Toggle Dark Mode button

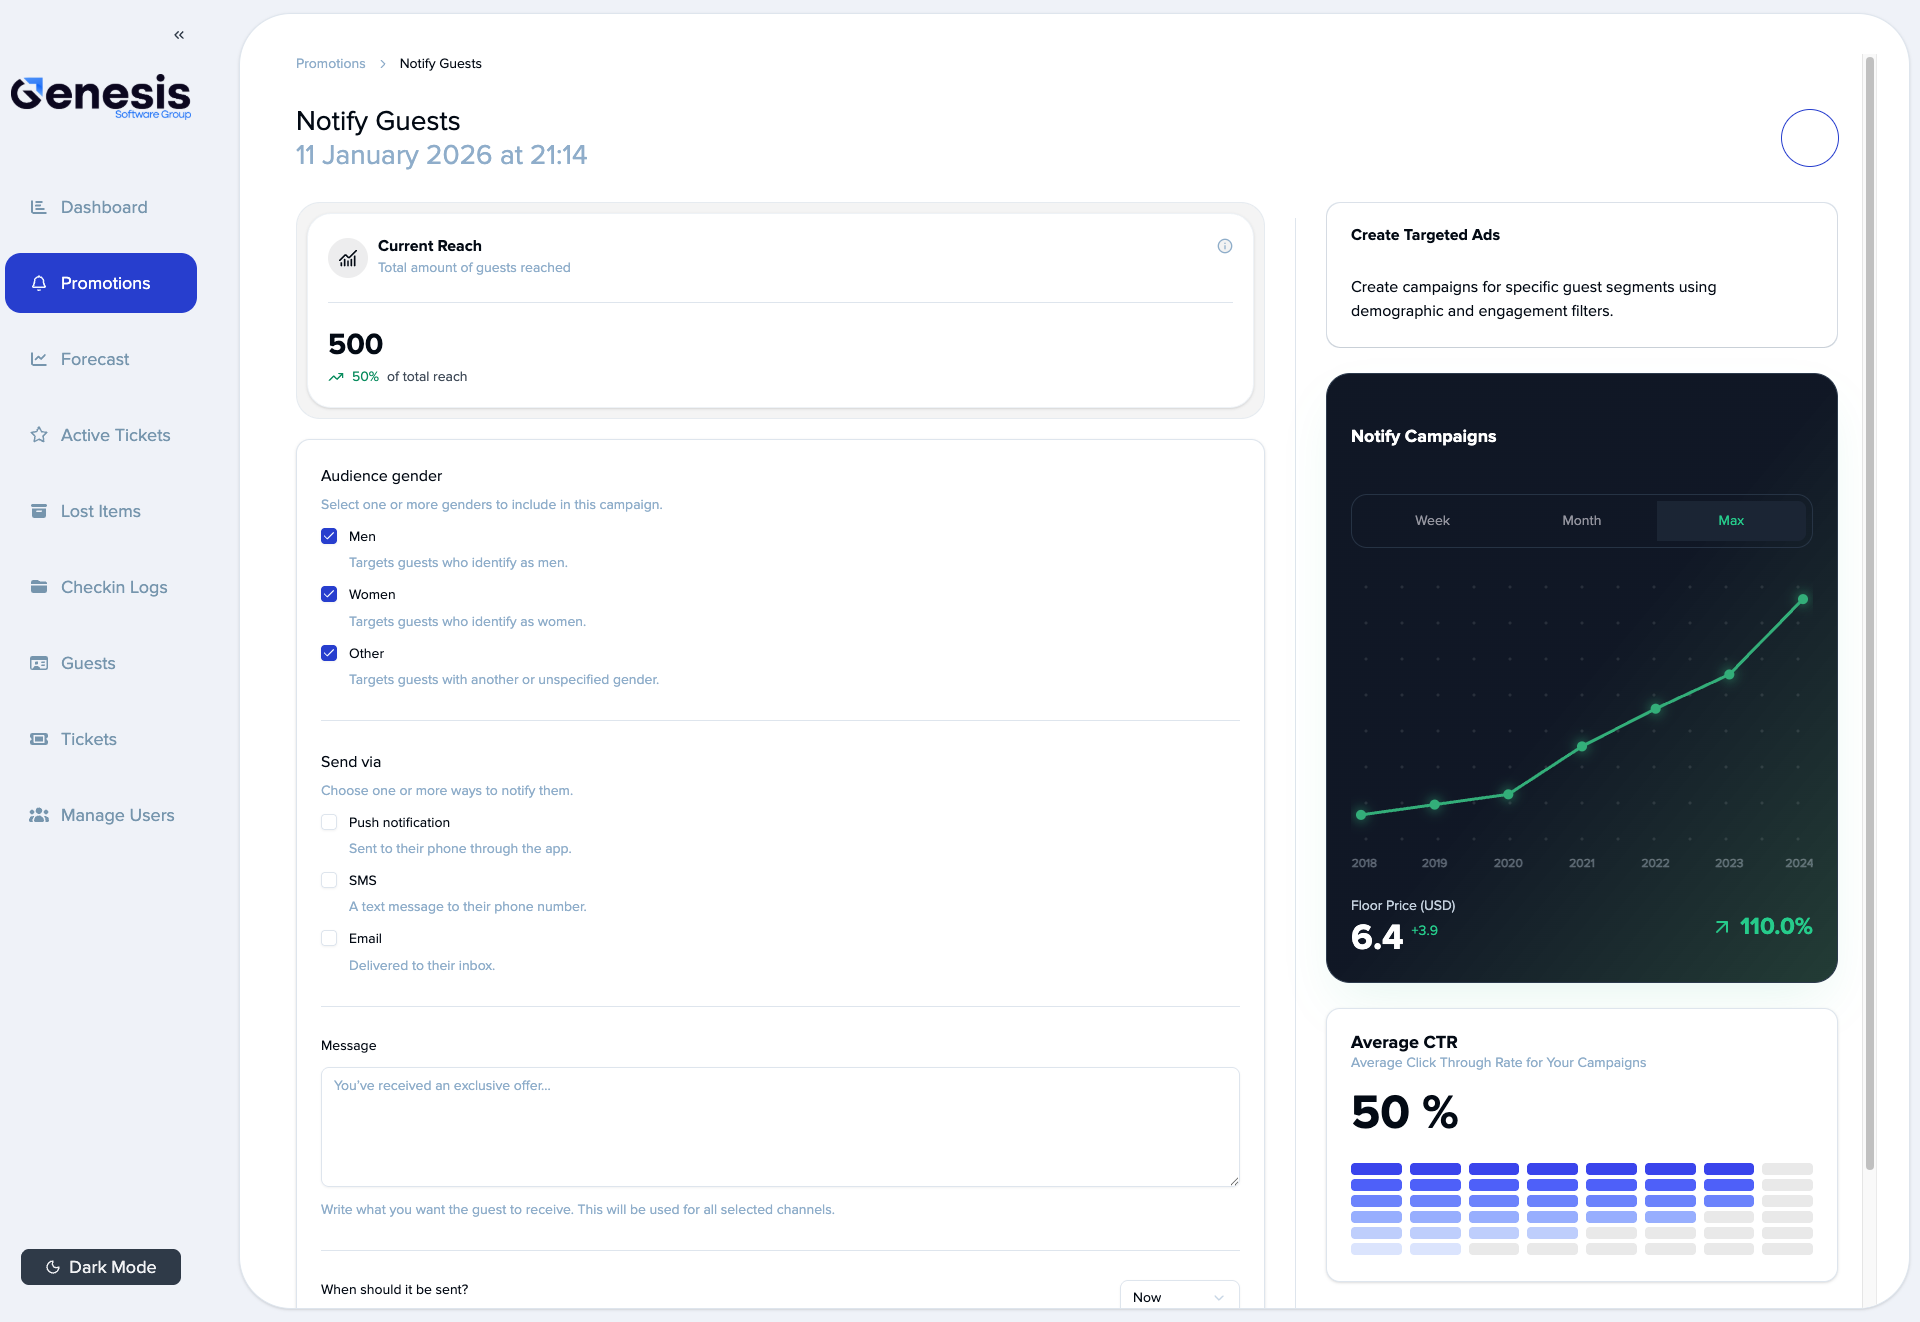101,1267
